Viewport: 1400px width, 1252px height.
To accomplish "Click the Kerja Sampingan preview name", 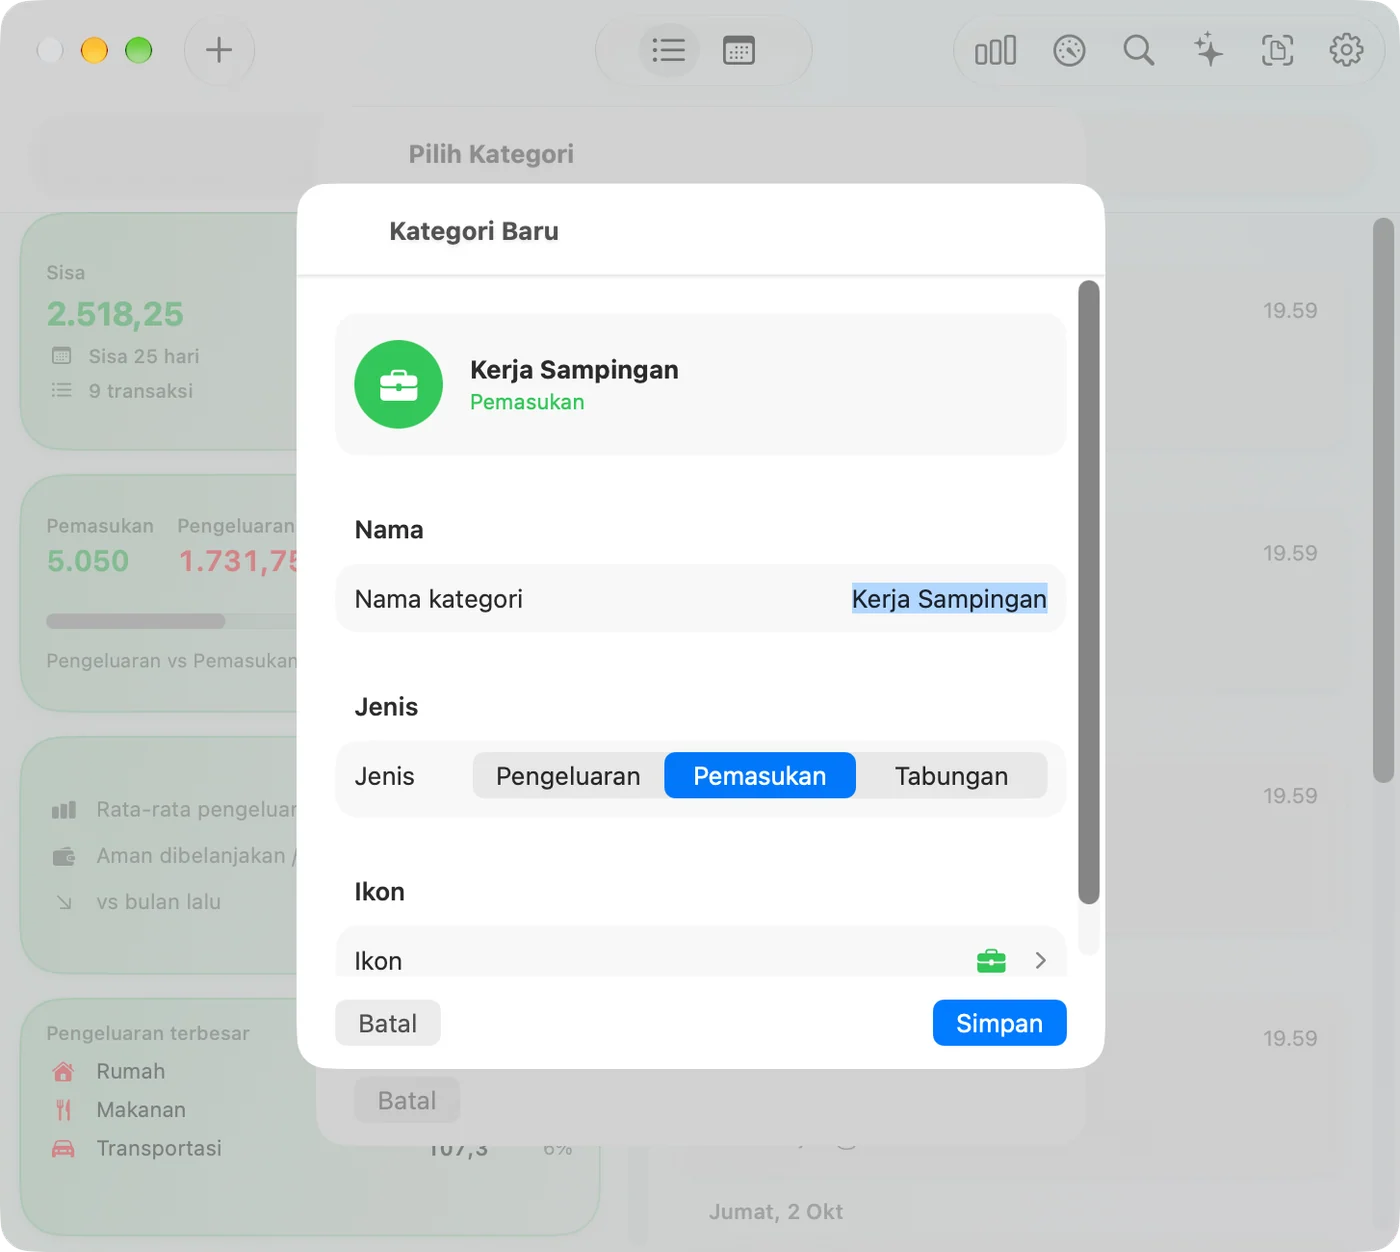I will (574, 370).
